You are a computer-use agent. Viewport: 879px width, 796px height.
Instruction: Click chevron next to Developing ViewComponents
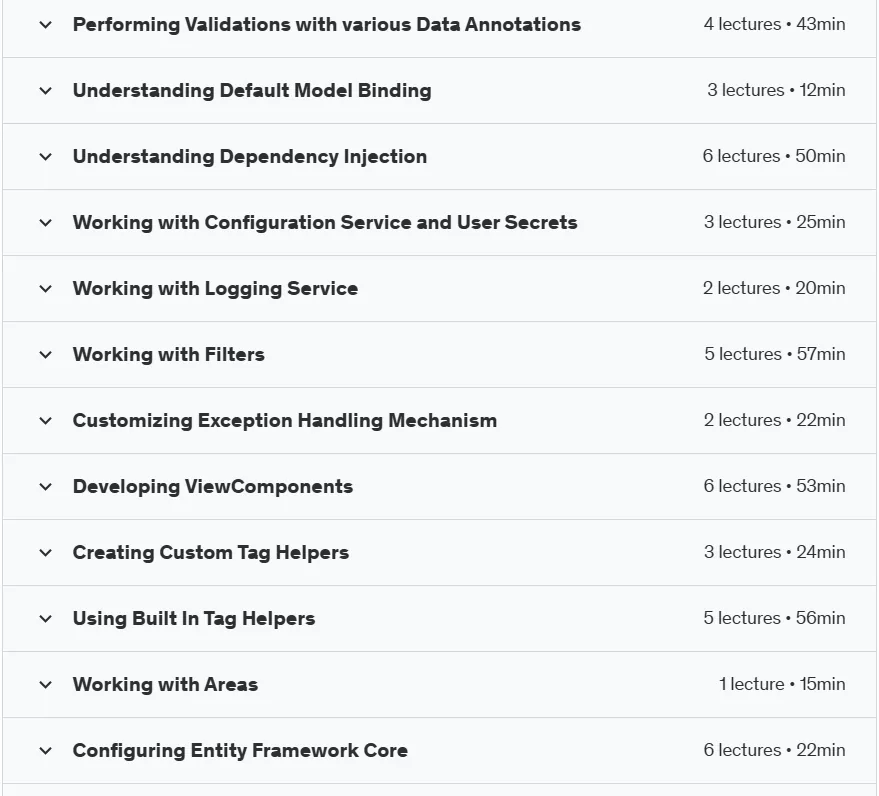(x=45, y=487)
